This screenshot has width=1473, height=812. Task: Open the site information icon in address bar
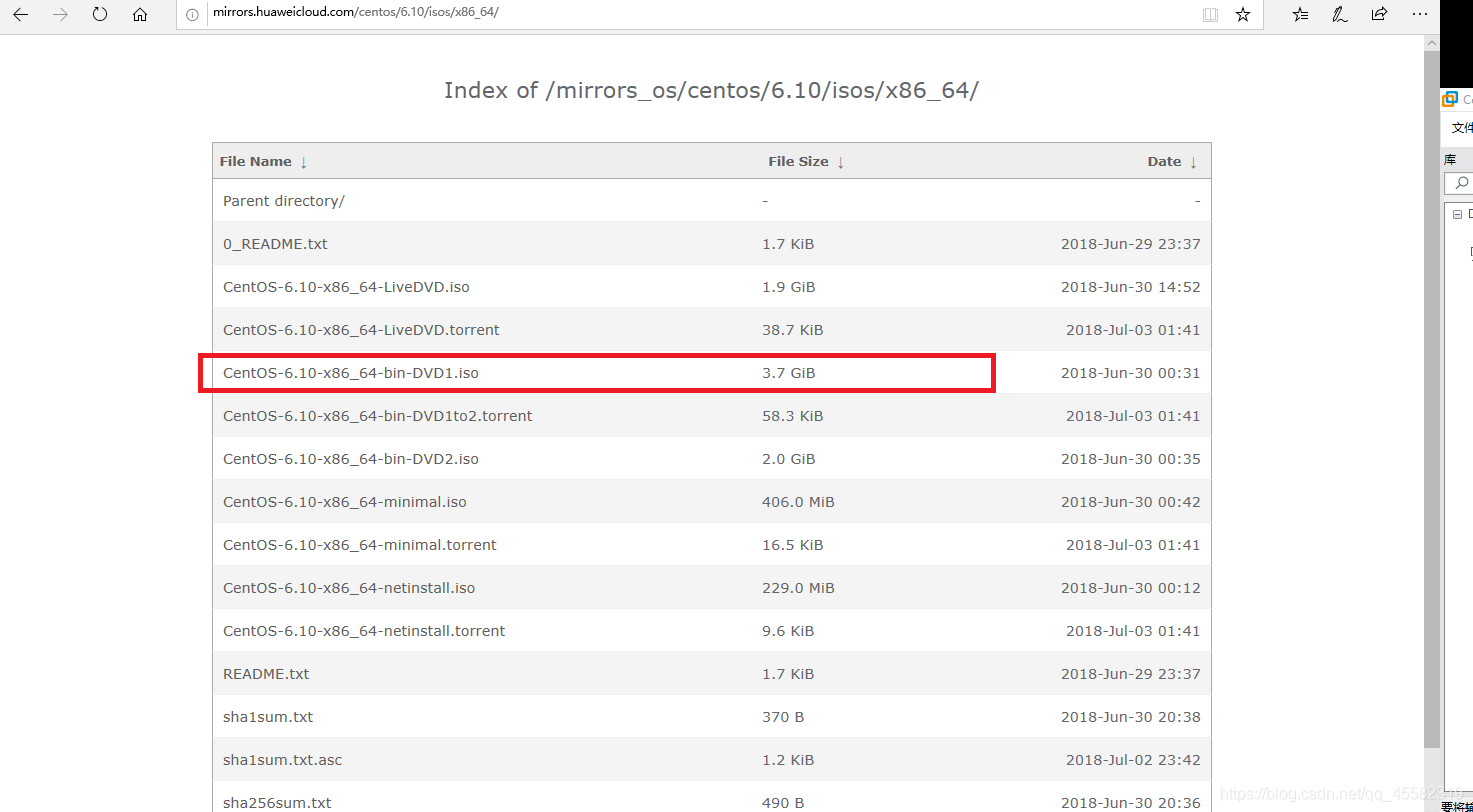click(x=193, y=15)
